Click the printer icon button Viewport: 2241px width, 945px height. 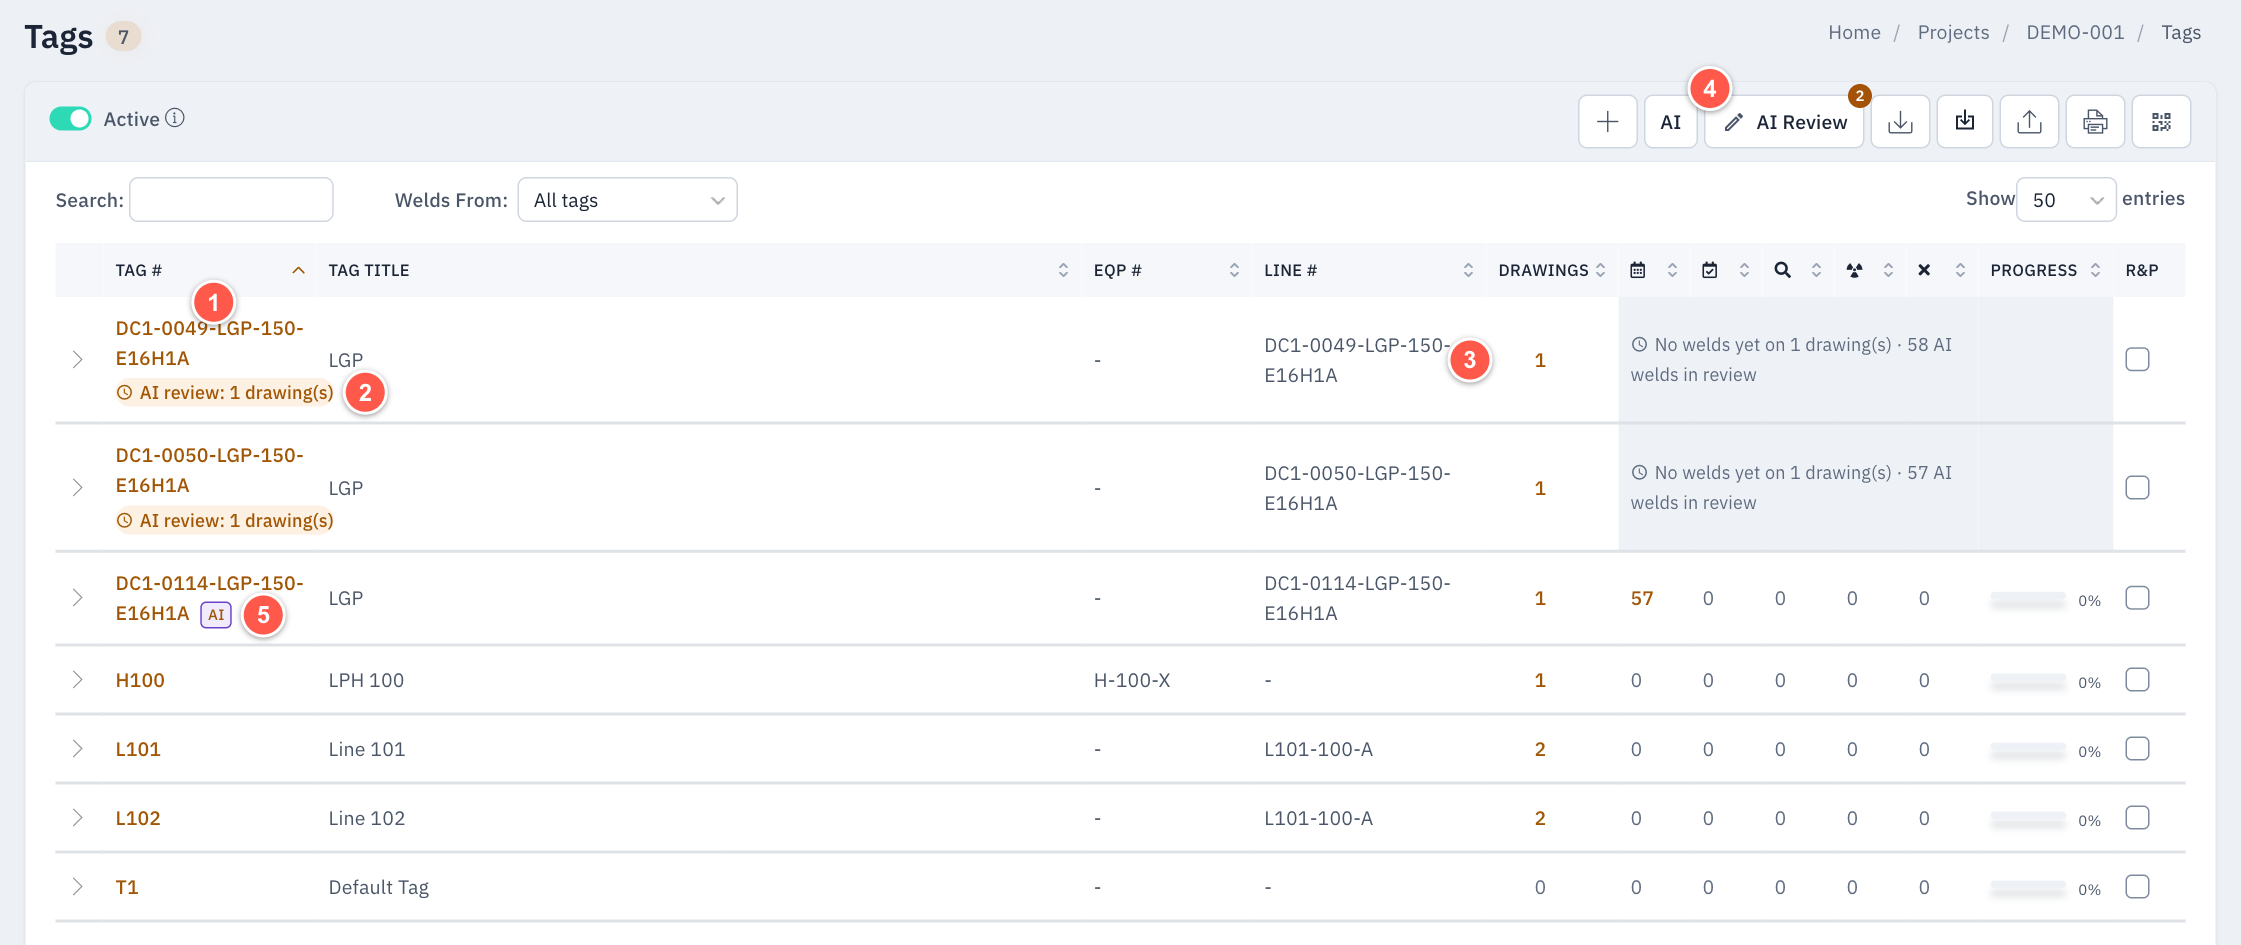pos(2095,122)
